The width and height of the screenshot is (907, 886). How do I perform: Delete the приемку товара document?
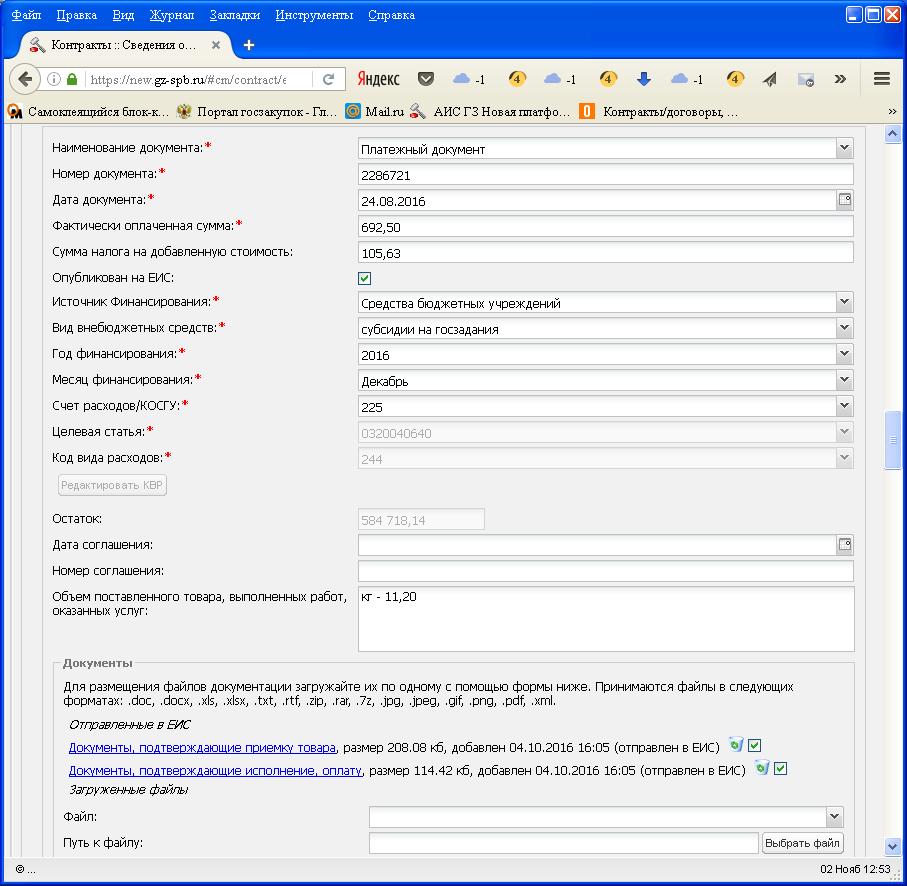coord(736,744)
